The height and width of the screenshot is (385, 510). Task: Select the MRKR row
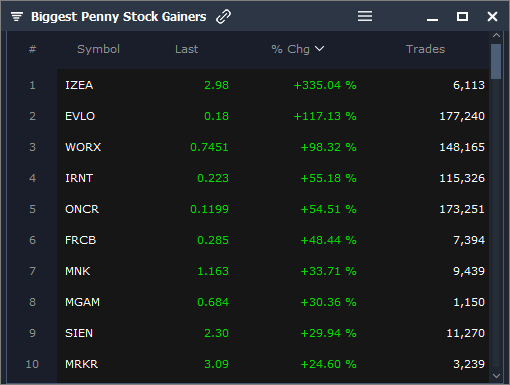coord(273,364)
